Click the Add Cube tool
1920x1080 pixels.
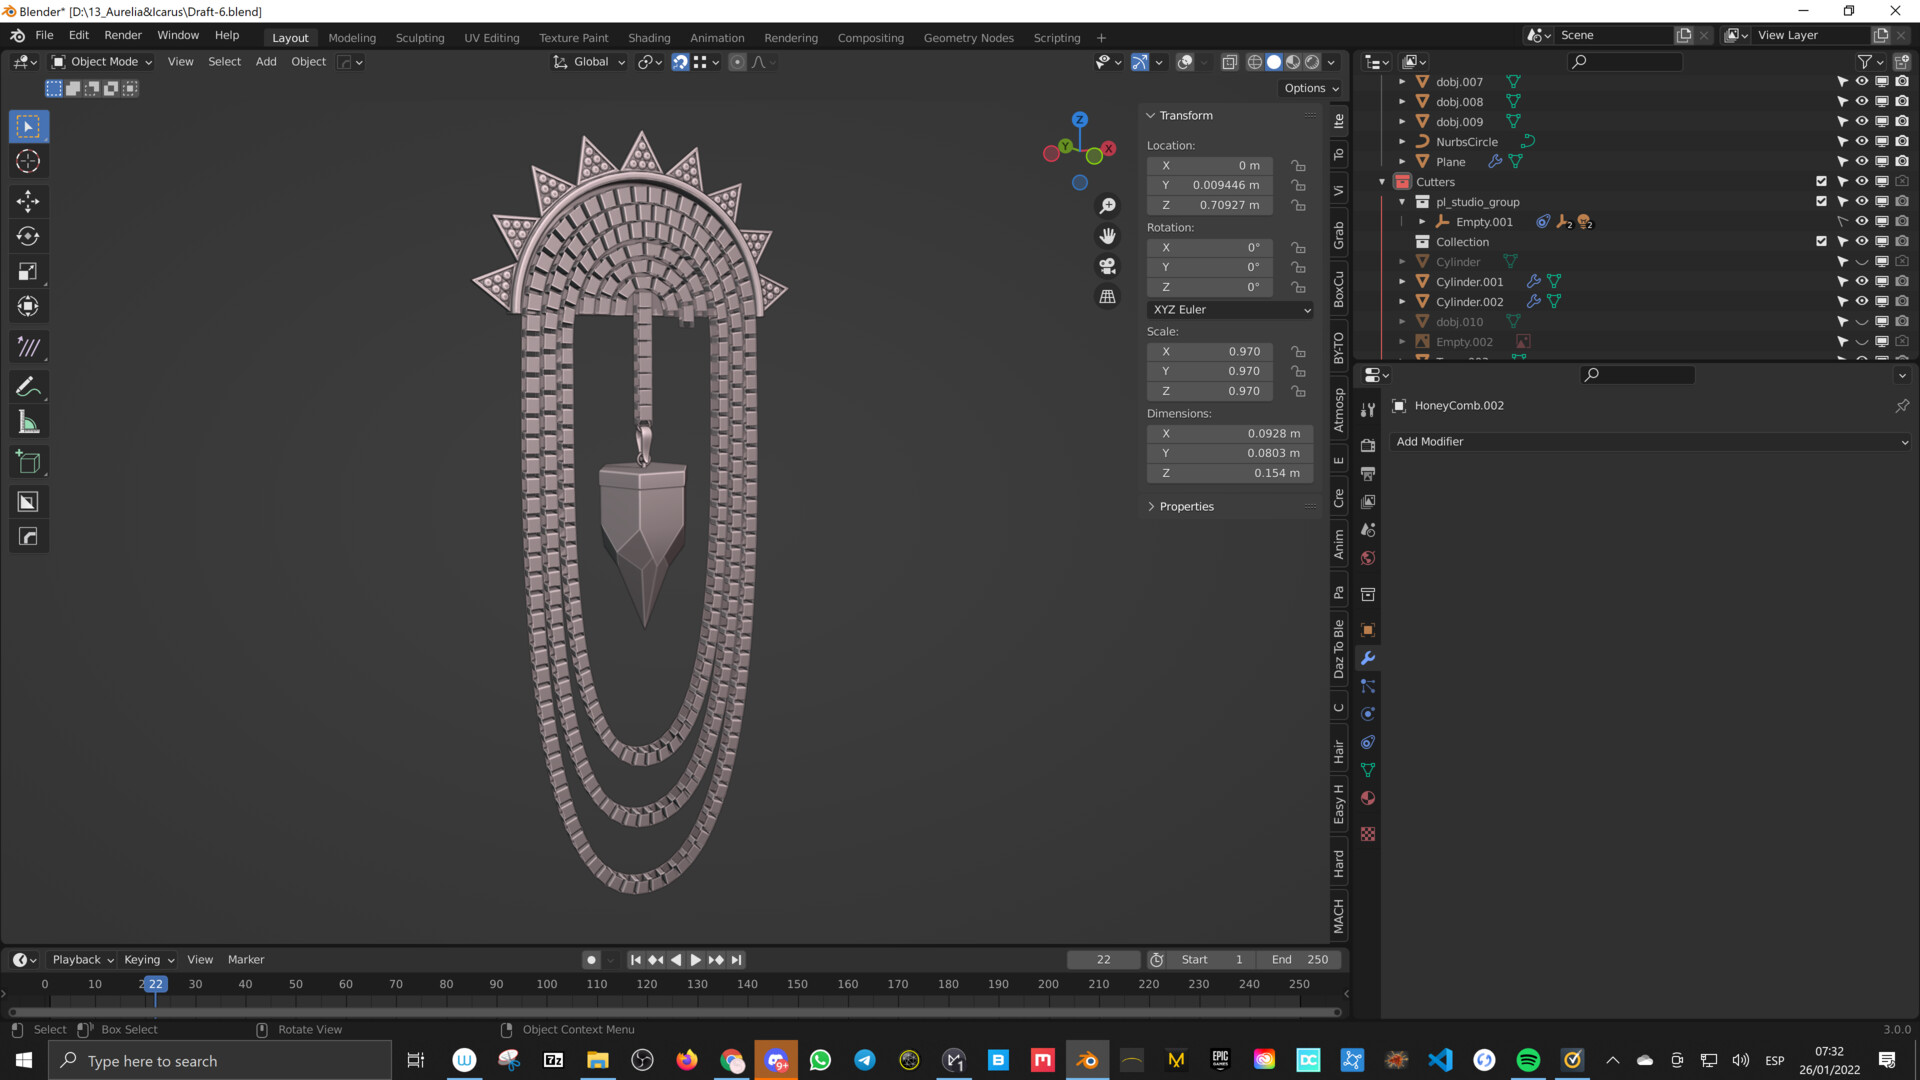point(28,462)
